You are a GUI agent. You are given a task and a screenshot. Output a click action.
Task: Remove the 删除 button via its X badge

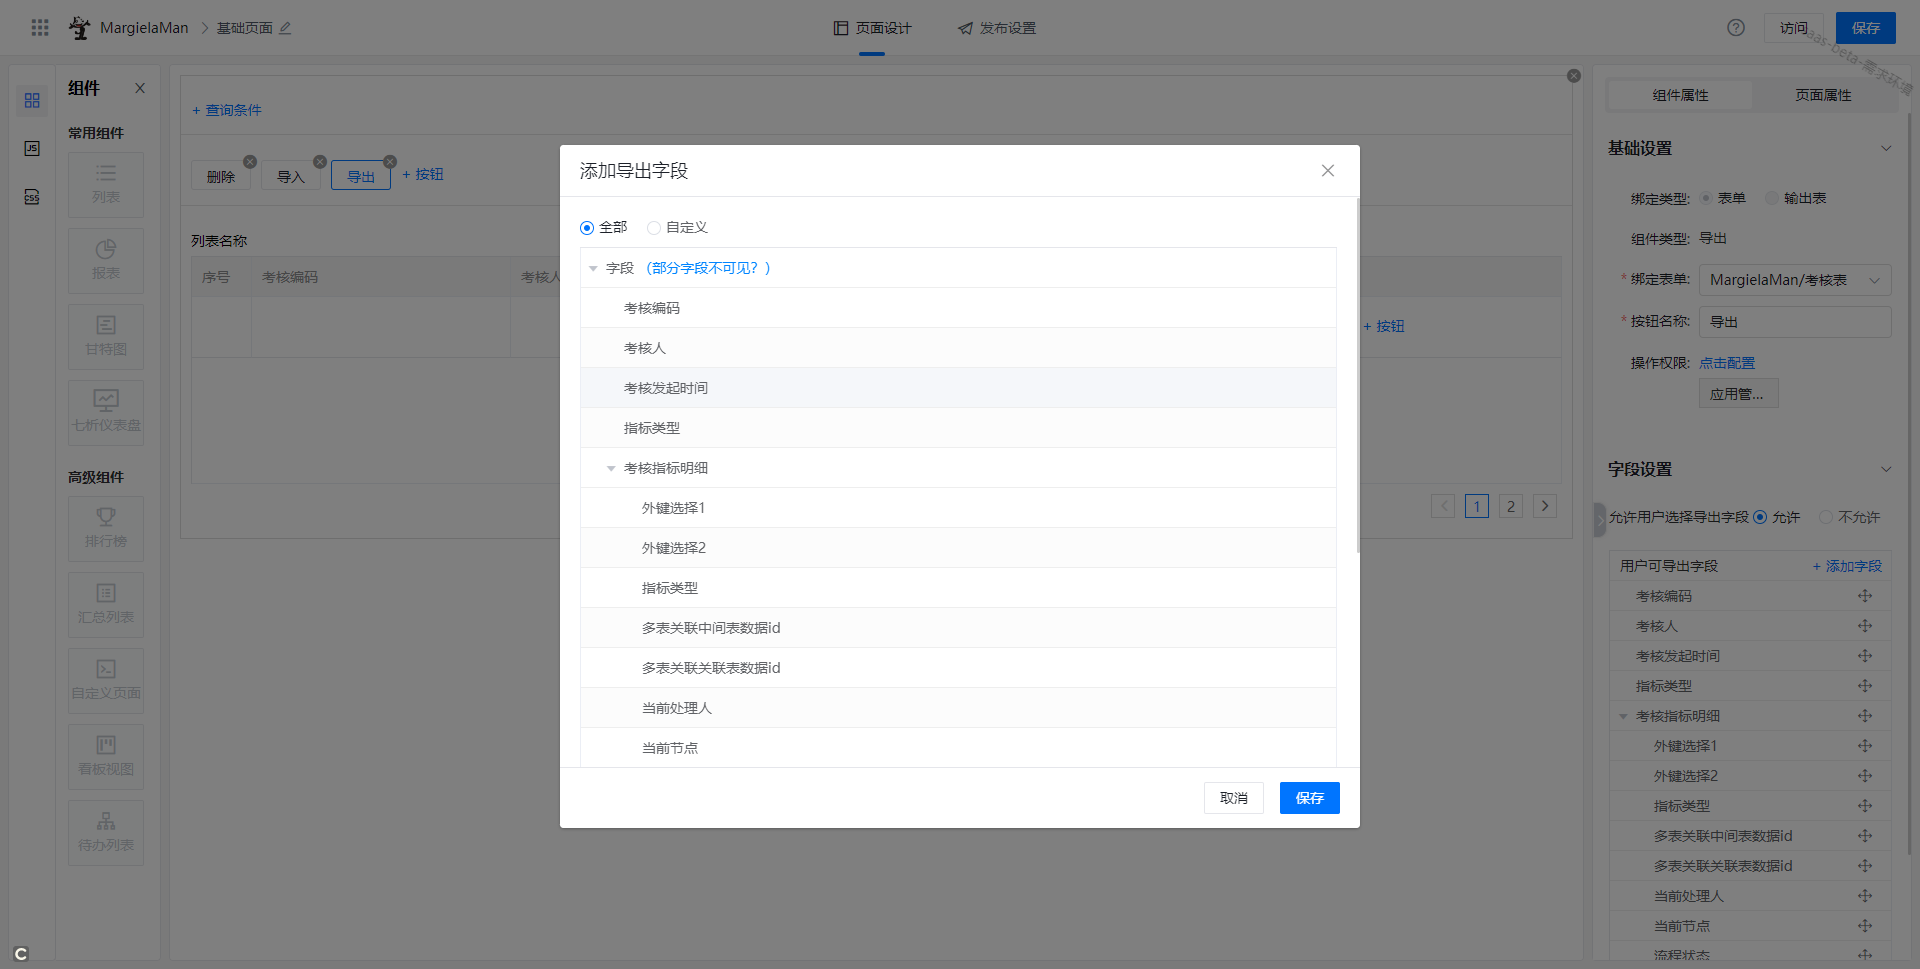[250, 162]
